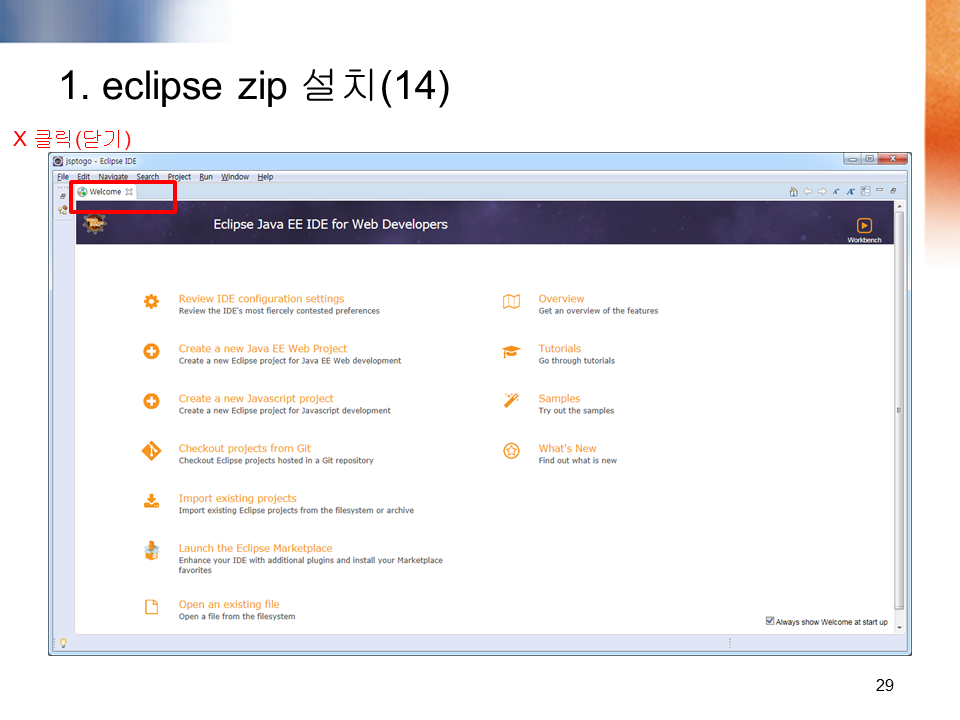Open the What's New link
This screenshot has width=960, height=720.
[568, 448]
